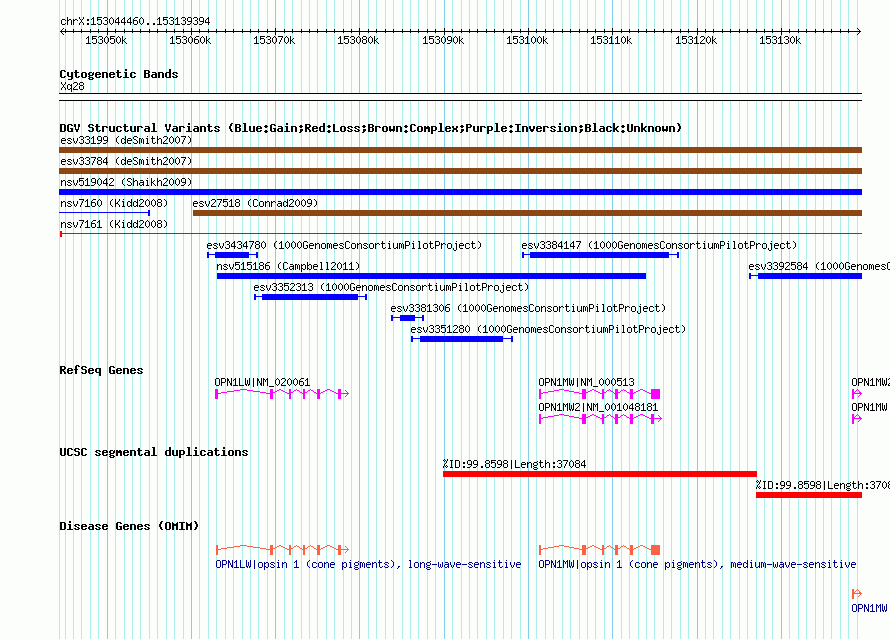Click the Disease Genes (OMIM) track title

click(x=129, y=526)
